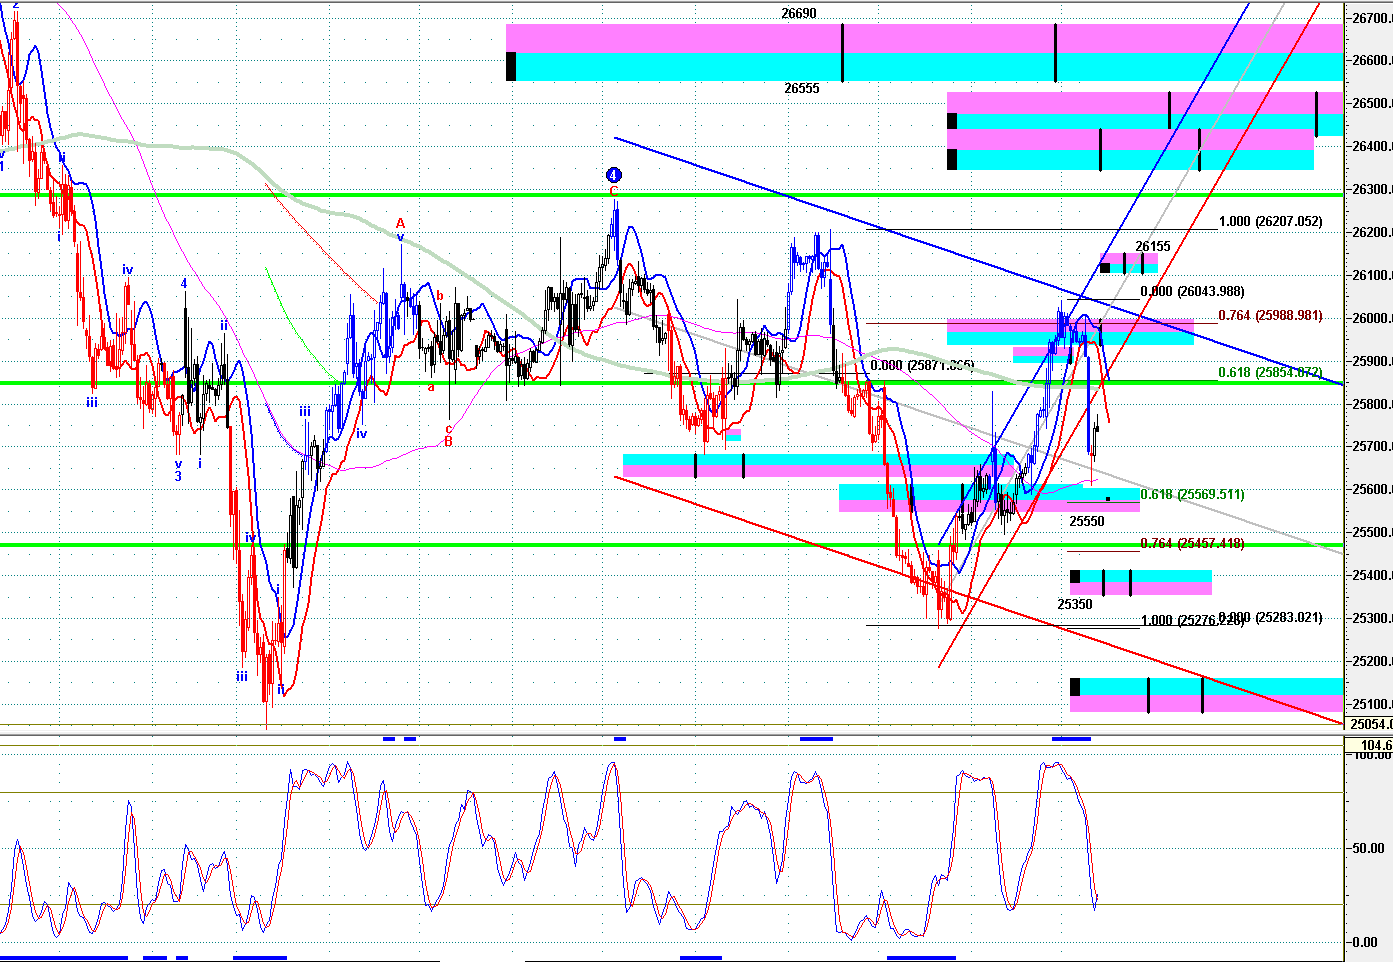
Task: Select the red C label under circled 4
Action: 614,190
